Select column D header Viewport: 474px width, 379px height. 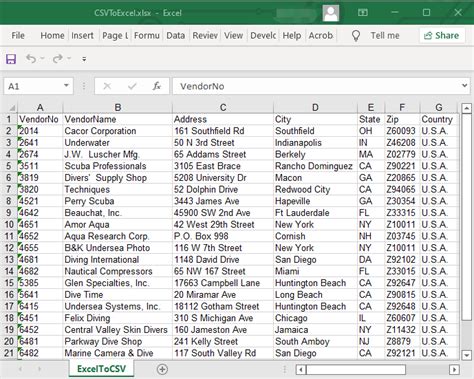pyautogui.click(x=315, y=108)
